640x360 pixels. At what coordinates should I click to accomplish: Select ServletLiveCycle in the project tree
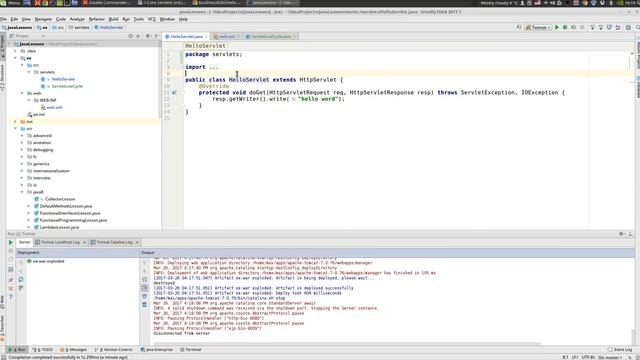67,86
